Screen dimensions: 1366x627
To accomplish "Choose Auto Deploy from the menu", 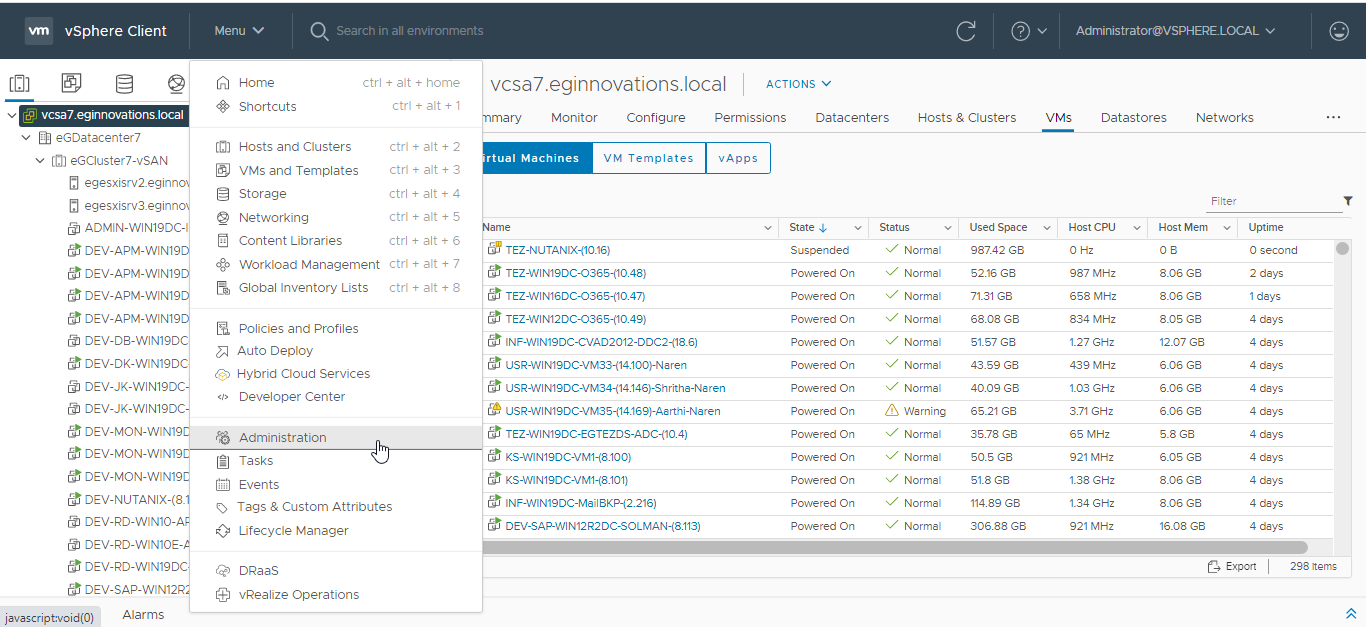I will [336, 350].
